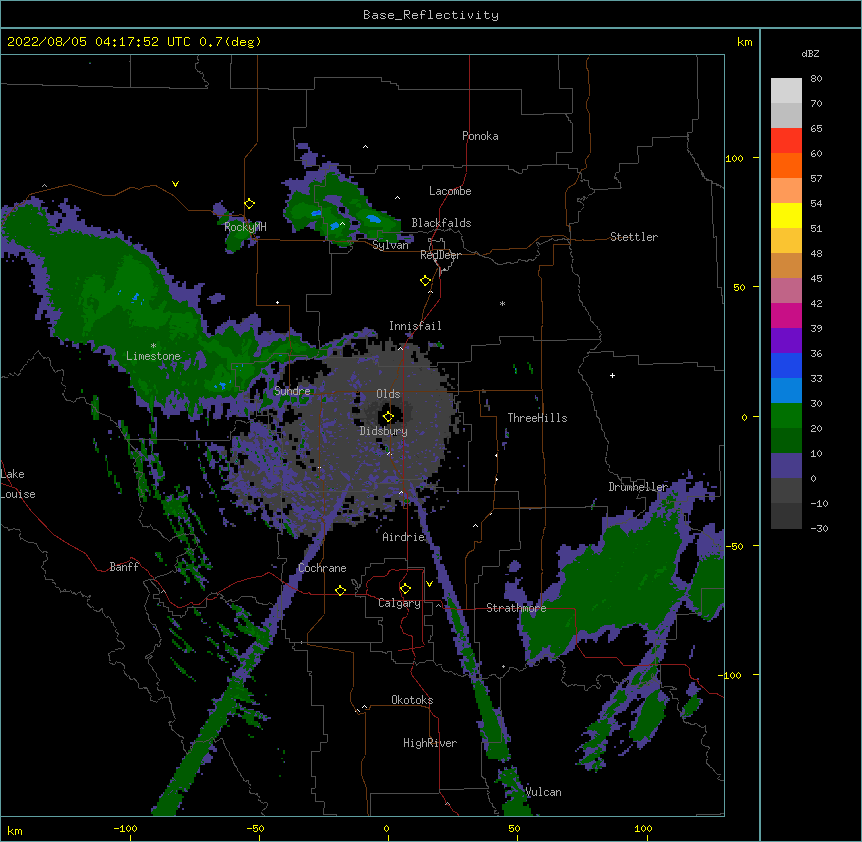862x842 pixels.
Task: Click the Calgary city label
Action: (399, 603)
